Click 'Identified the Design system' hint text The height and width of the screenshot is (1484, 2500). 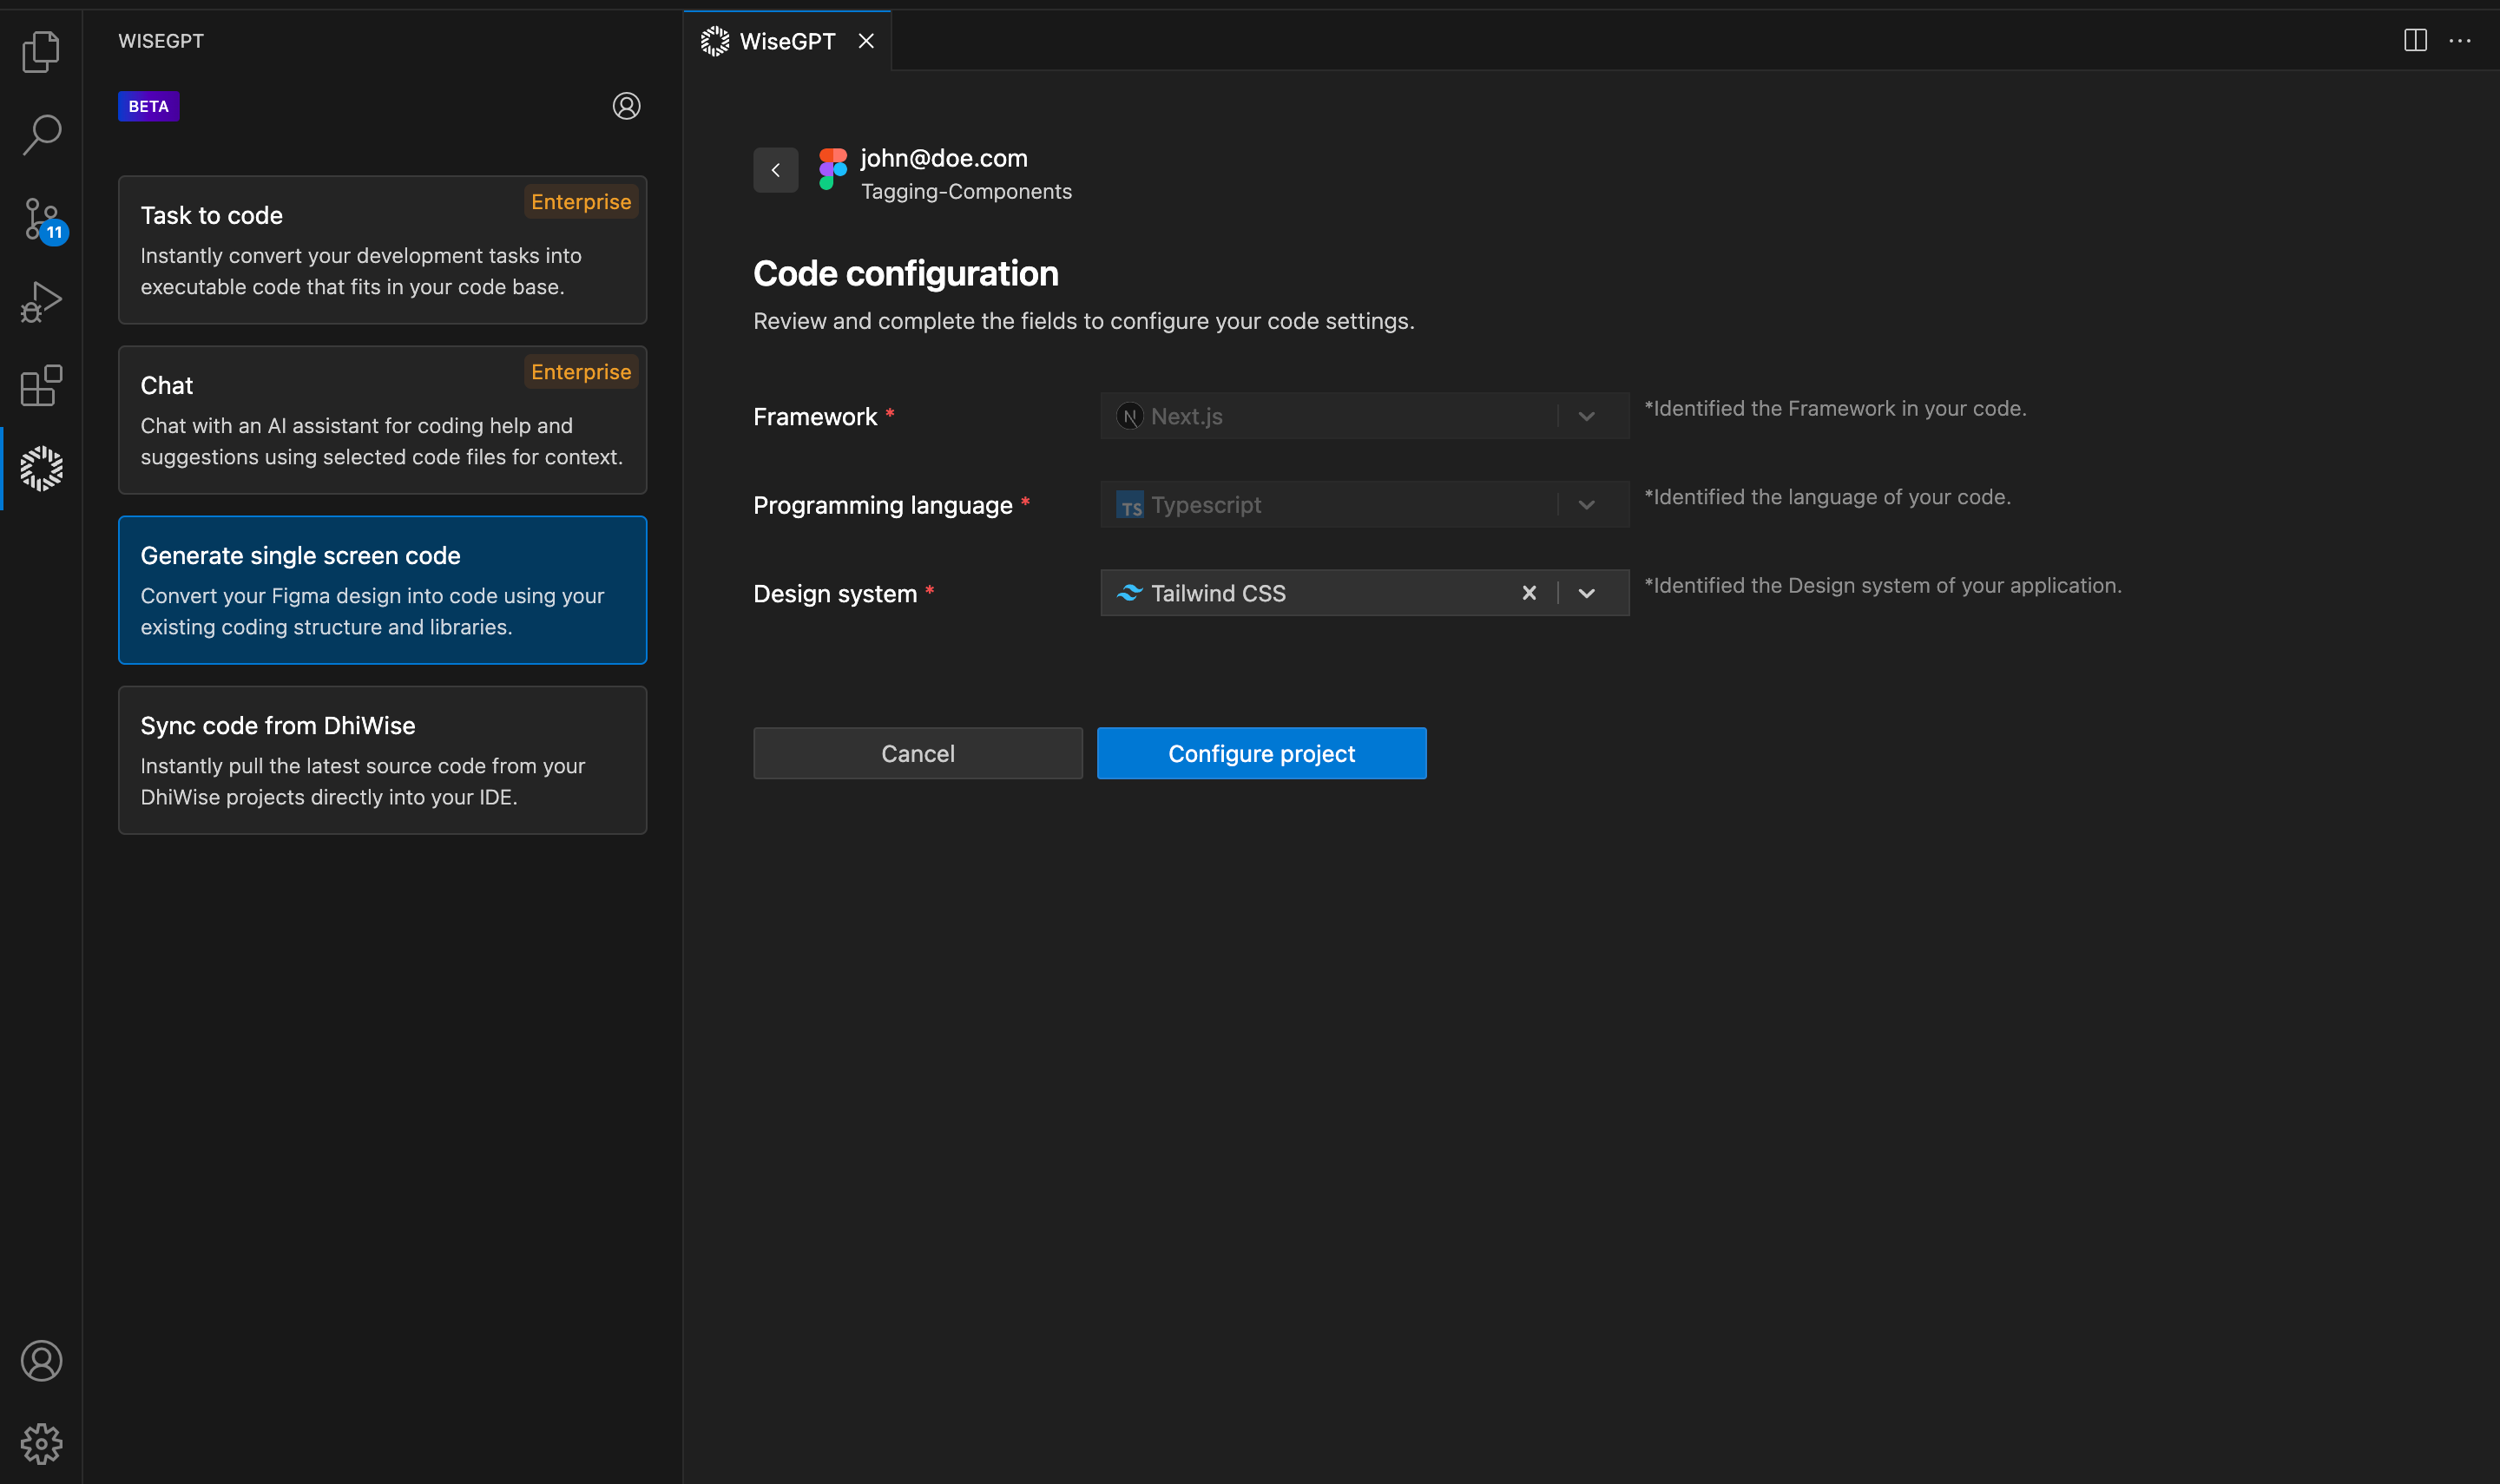point(1883,585)
